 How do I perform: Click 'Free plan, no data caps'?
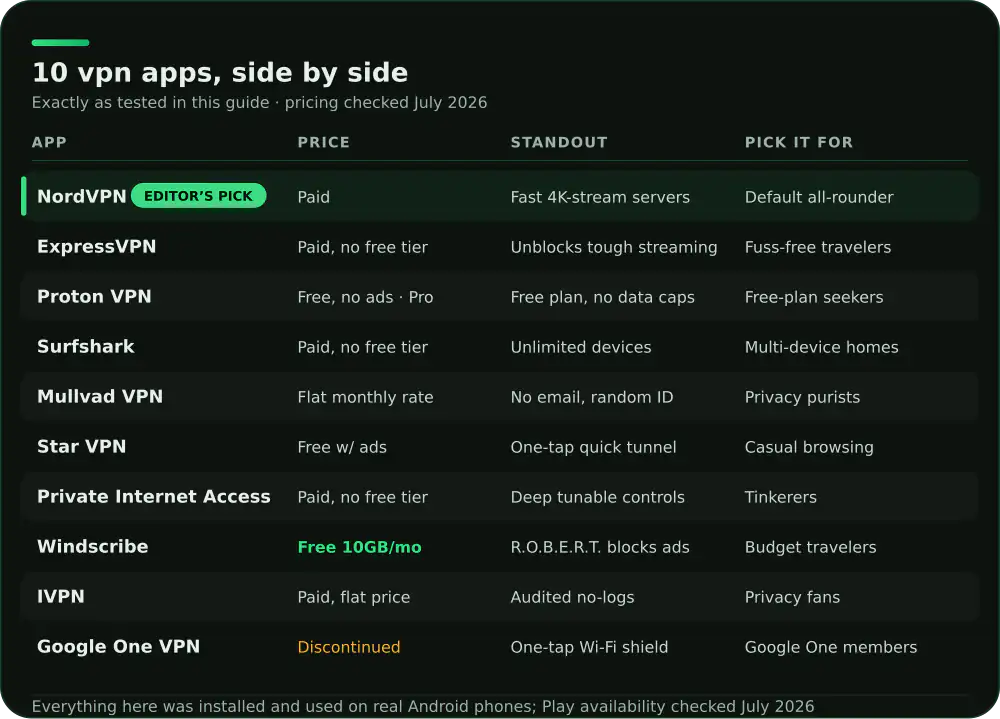click(x=603, y=297)
